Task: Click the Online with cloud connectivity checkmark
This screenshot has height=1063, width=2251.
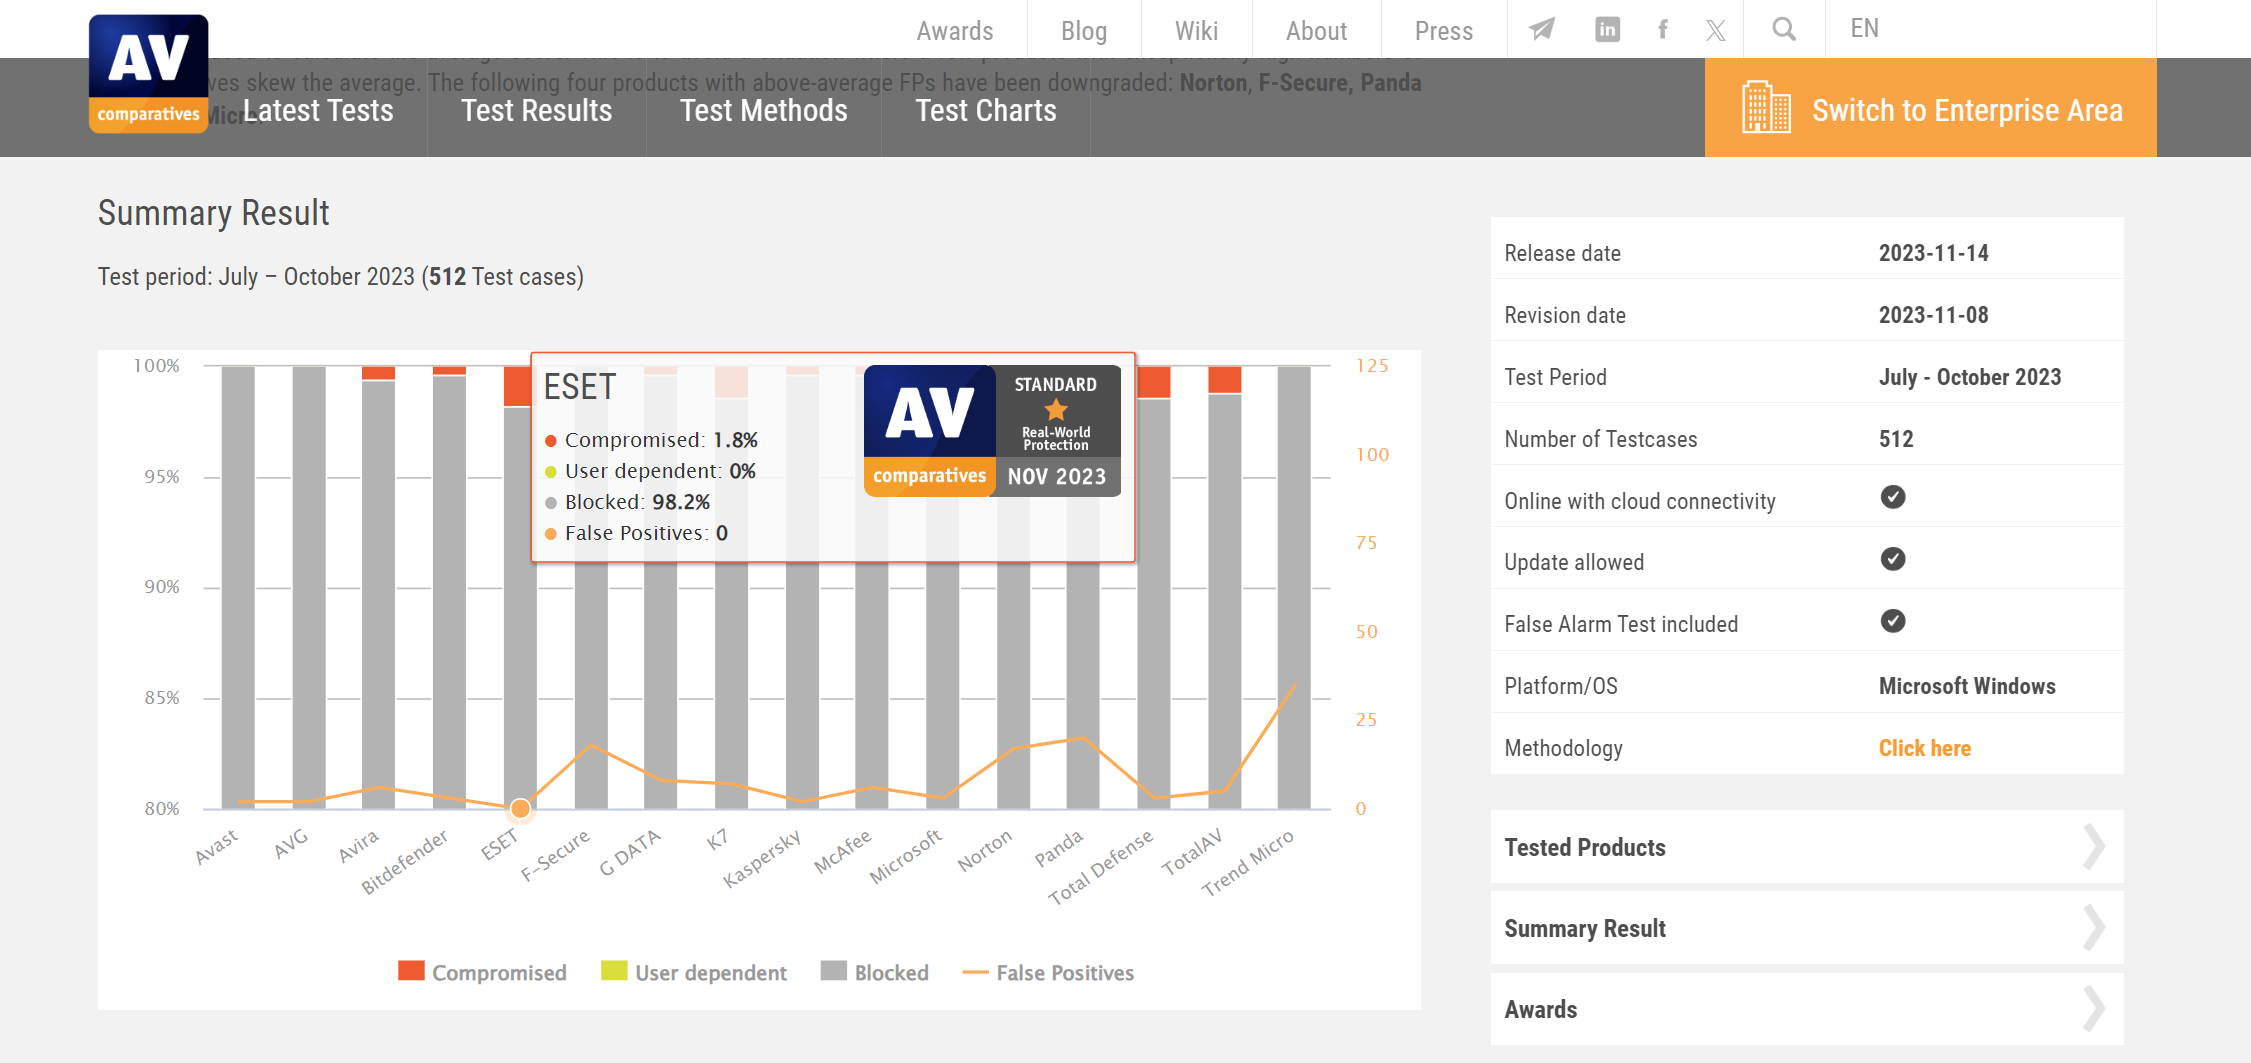Action: point(1892,497)
